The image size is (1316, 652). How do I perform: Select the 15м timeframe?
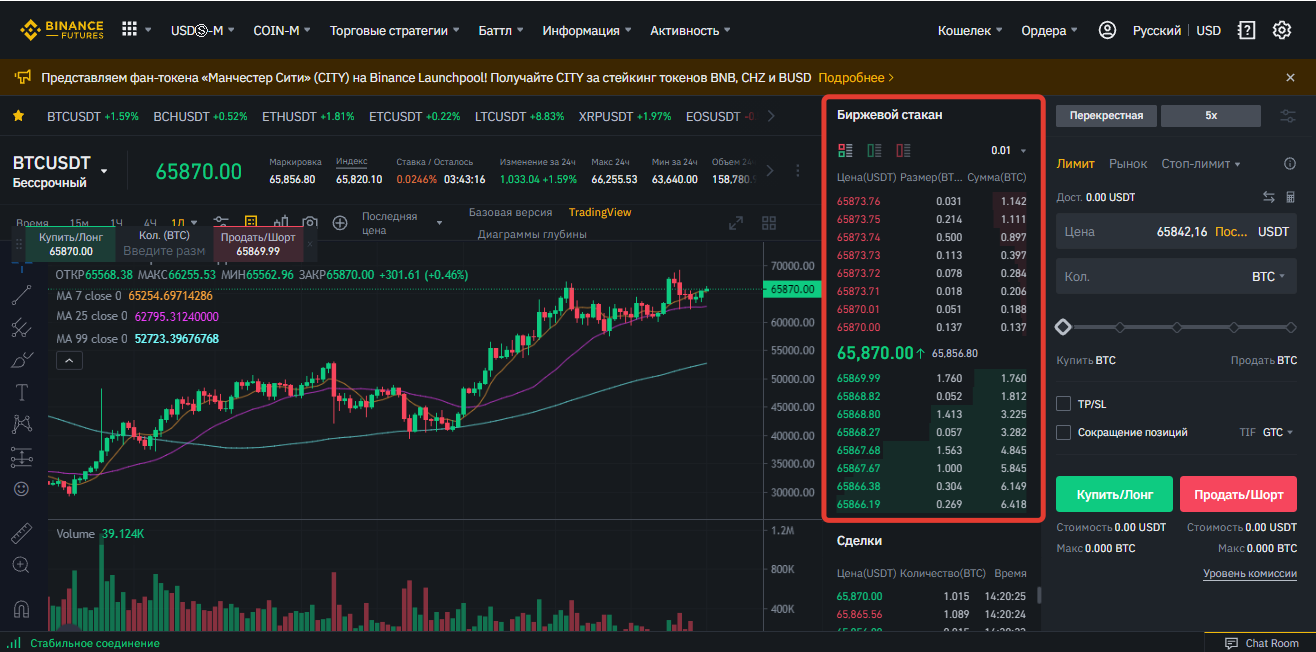coord(78,222)
